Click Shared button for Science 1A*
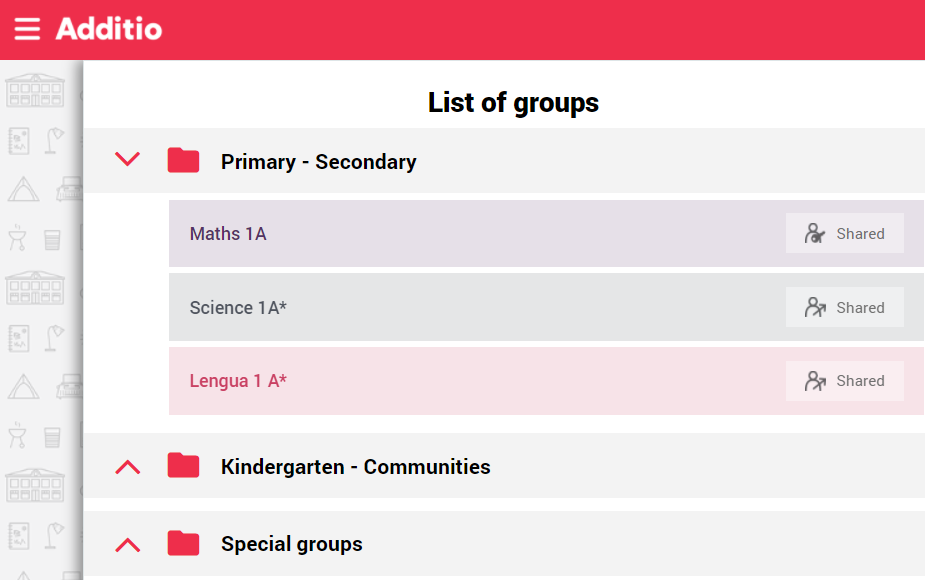 [844, 307]
